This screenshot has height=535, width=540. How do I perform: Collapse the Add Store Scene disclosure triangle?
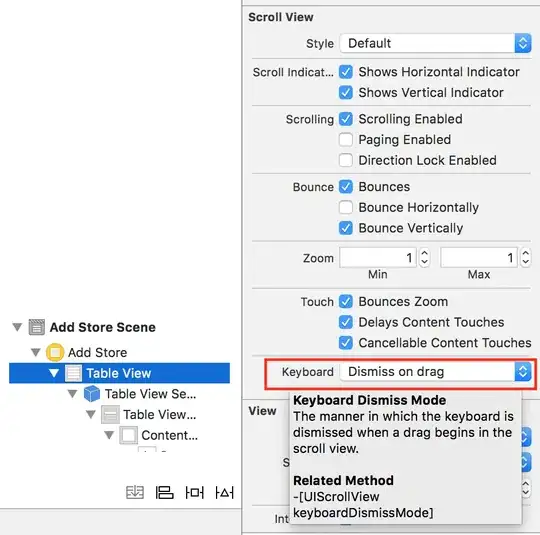coord(17,327)
